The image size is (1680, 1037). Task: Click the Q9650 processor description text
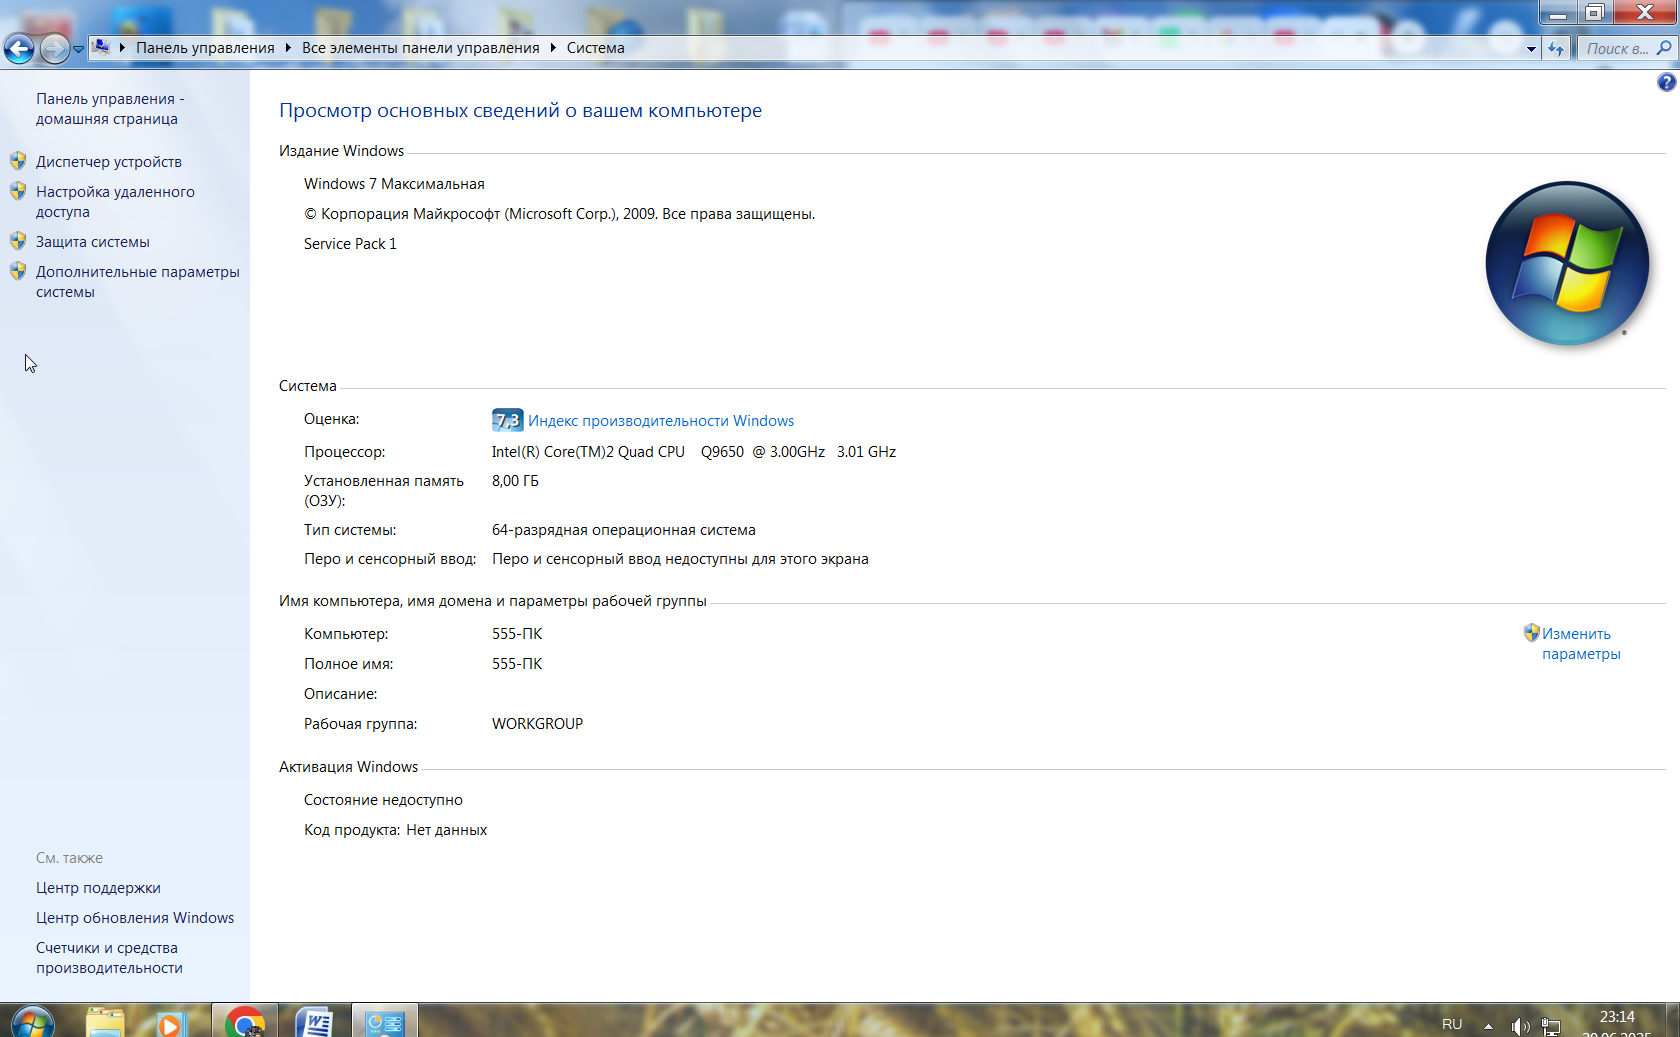694,452
